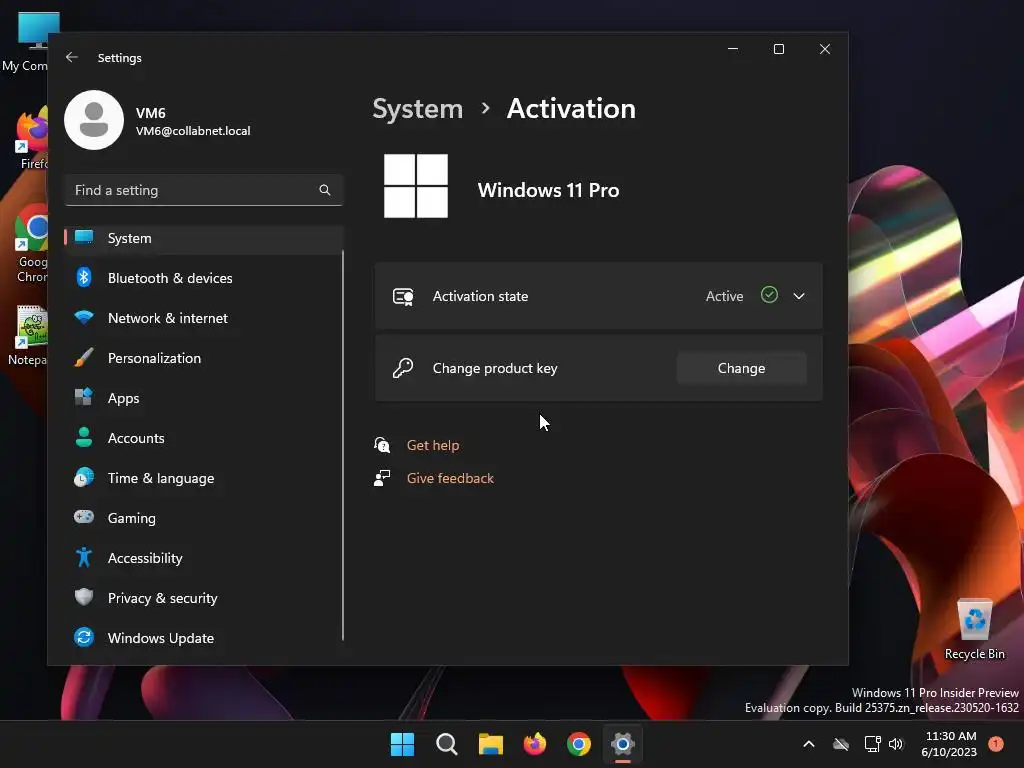Click the volume speaker icon in system tray
The width and height of the screenshot is (1024, 768).
pos(896,744)
